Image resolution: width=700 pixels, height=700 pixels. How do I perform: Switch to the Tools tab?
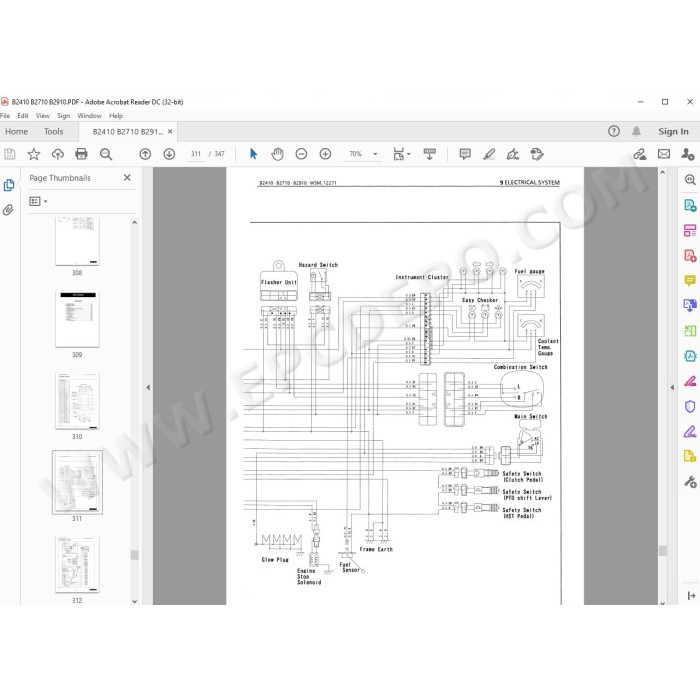pos(54,131)
